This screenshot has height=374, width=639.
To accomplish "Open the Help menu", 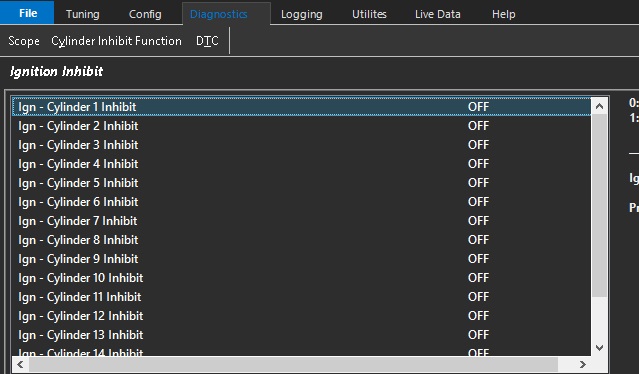I will point(504,14).
